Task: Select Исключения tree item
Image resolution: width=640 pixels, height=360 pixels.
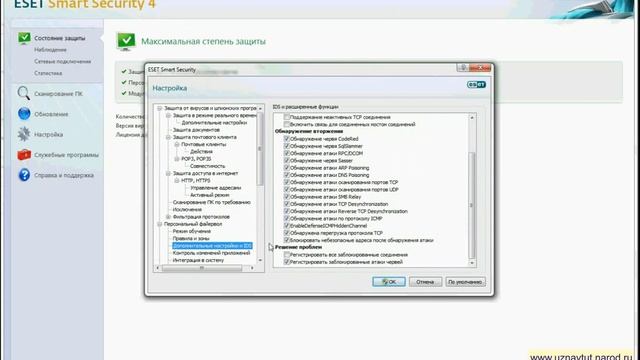Action: coord(187,209)
